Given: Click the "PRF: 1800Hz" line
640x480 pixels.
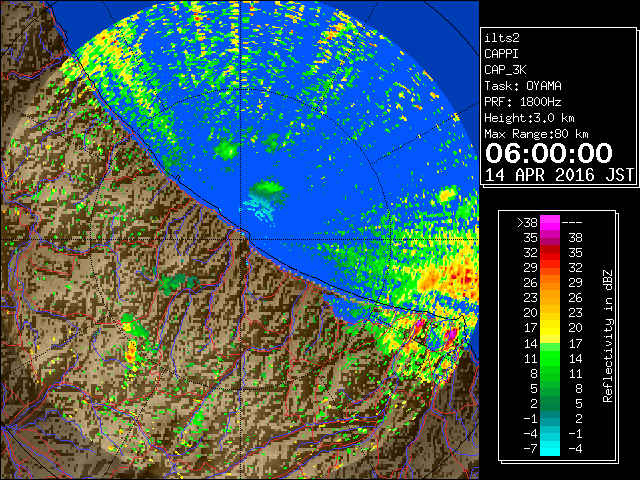Looking at the screenshot, I should (523, 102).
